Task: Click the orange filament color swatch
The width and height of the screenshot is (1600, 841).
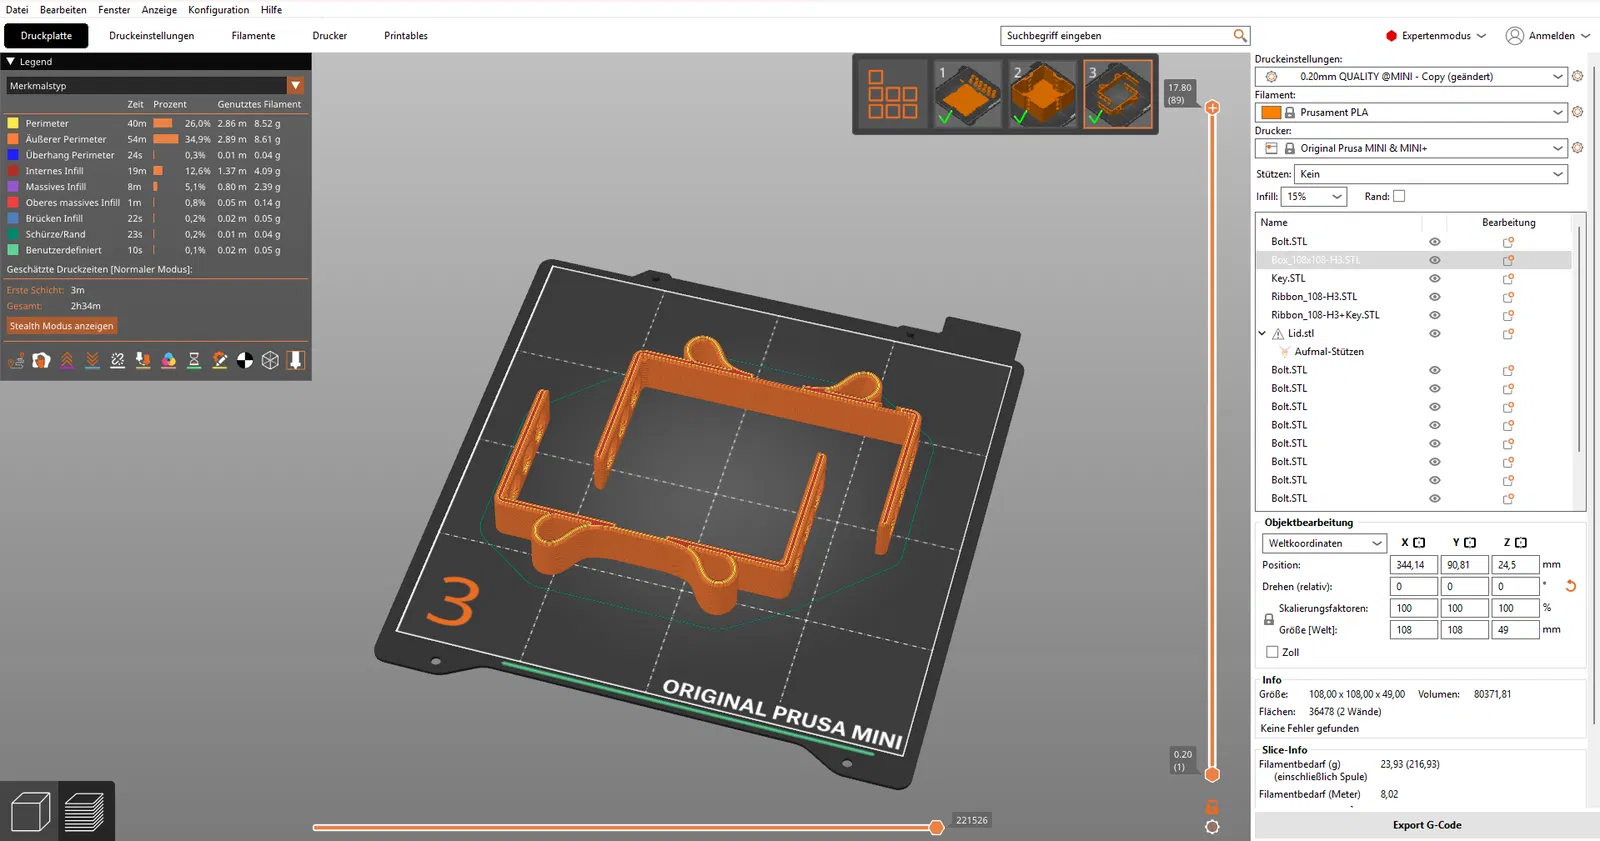Action: [x=1271, y=112]
